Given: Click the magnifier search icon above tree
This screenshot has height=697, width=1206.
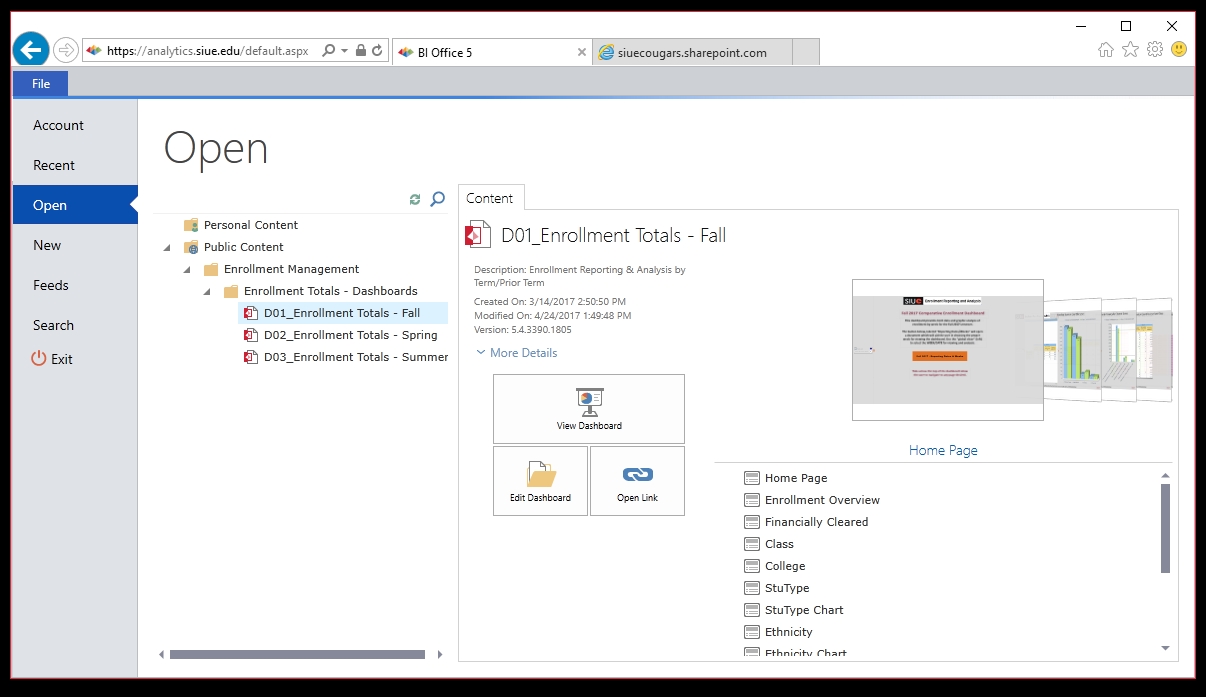Looking at the screenshot, I should click(437, 200).
